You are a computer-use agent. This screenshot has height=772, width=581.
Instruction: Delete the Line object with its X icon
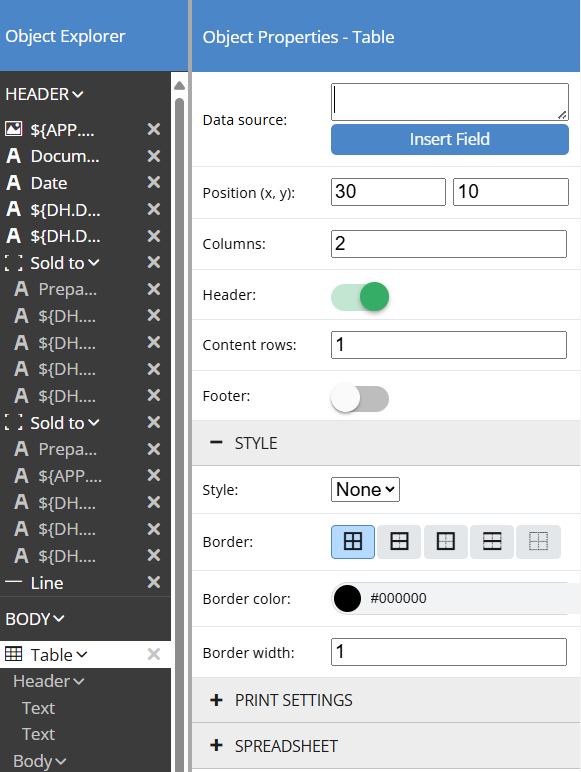pos(154,582)
